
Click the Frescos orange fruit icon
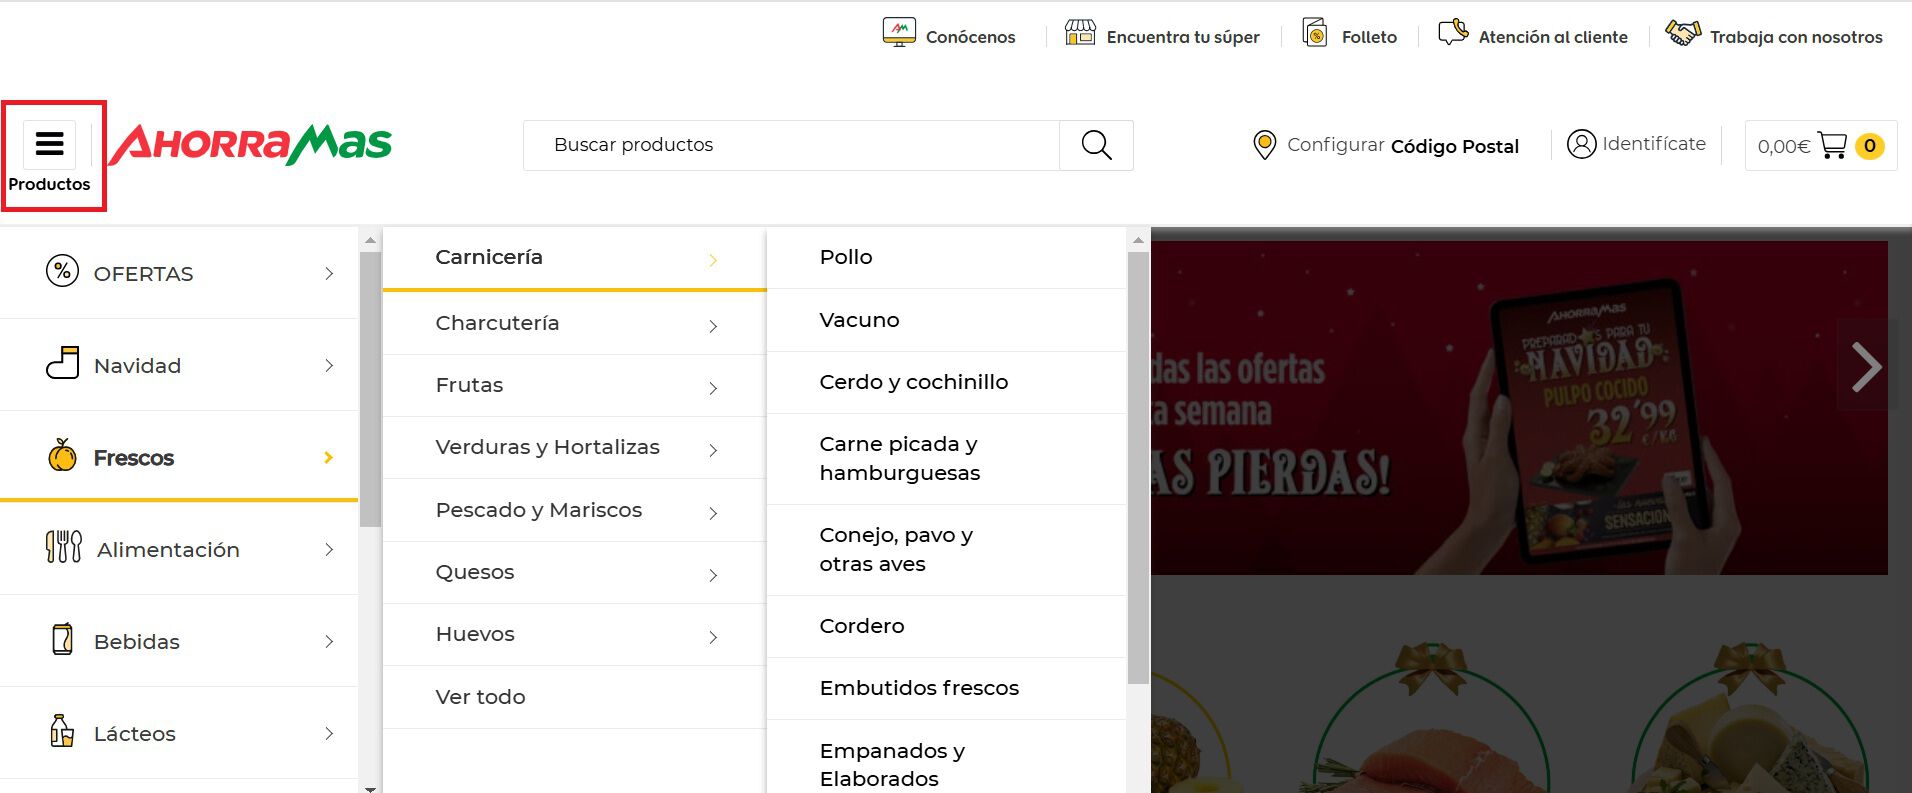[62, 455]
